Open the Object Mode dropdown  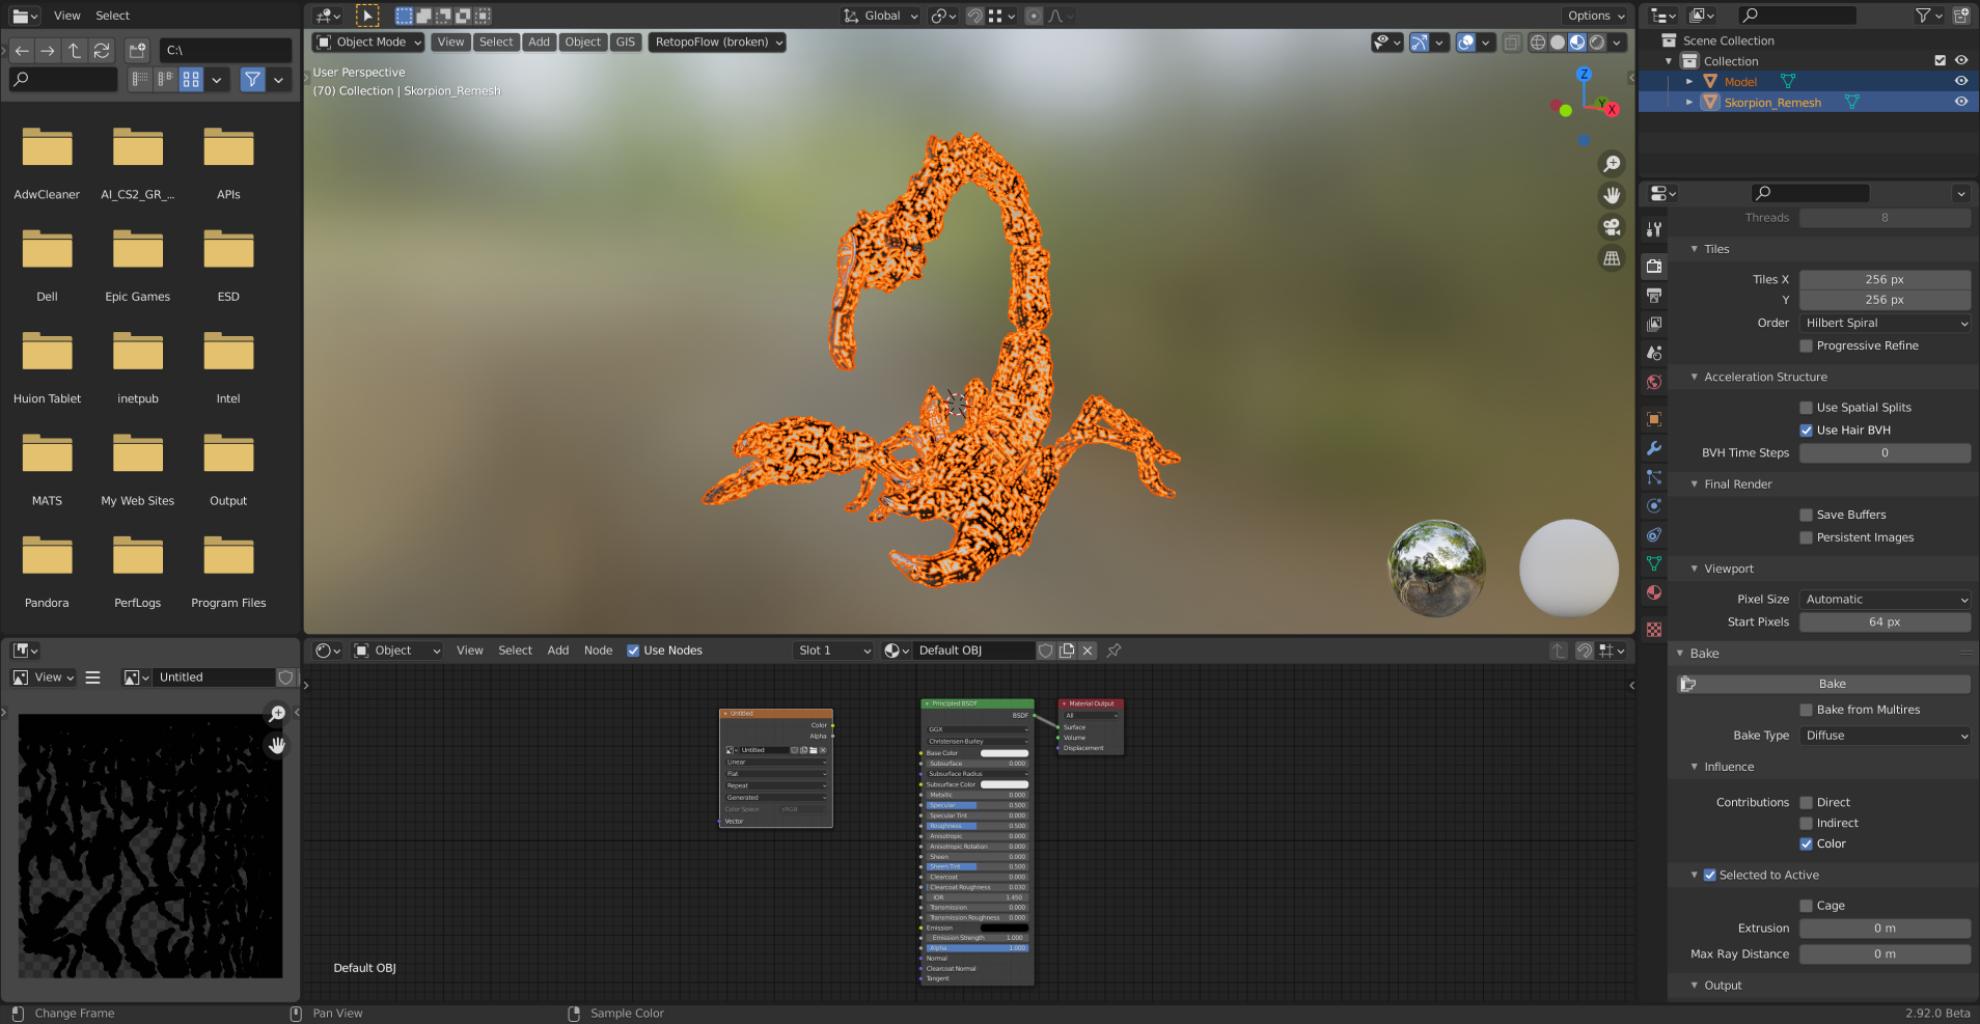click(x=368, y=42)
